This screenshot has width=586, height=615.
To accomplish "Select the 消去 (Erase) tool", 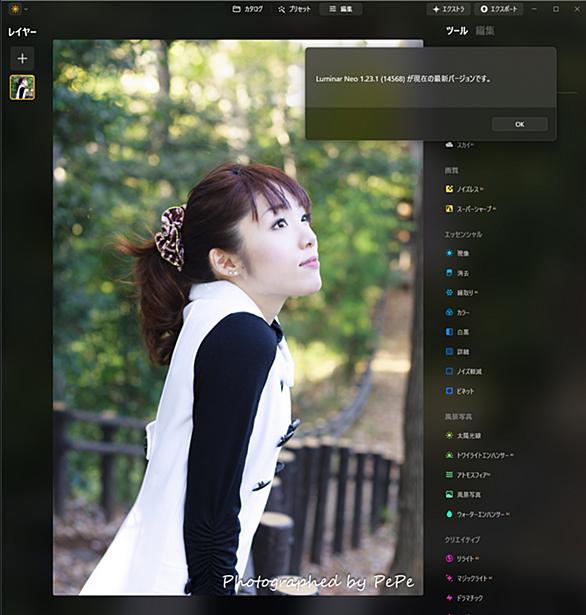I will [457, 273].
